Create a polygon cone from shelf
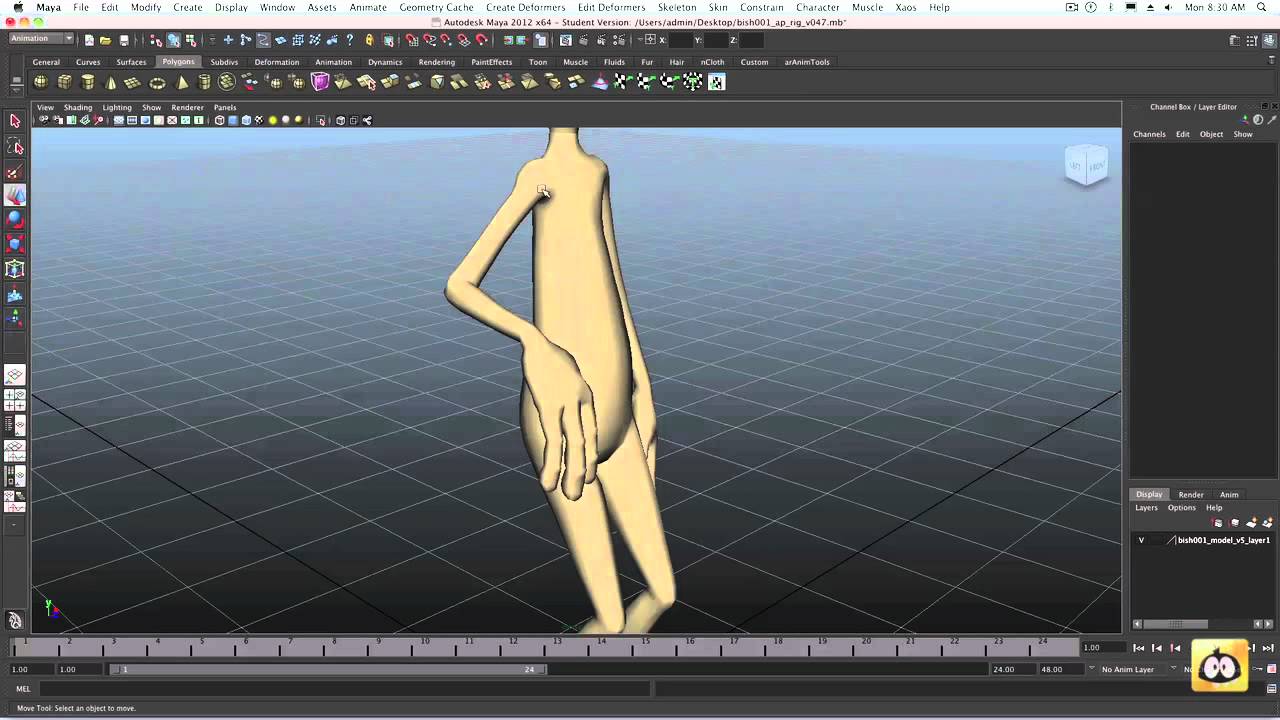Image resolution: width=1280 pixels, height=720 pixels. [x=111, y=82]
